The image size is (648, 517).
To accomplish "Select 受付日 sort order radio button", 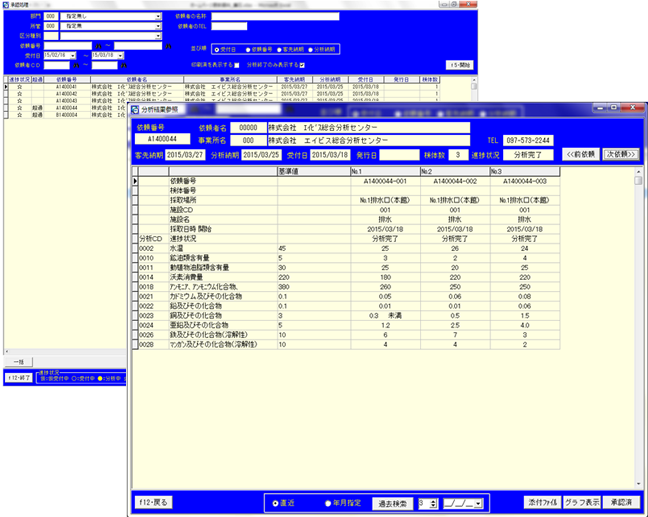I will (x=217, y=50).
